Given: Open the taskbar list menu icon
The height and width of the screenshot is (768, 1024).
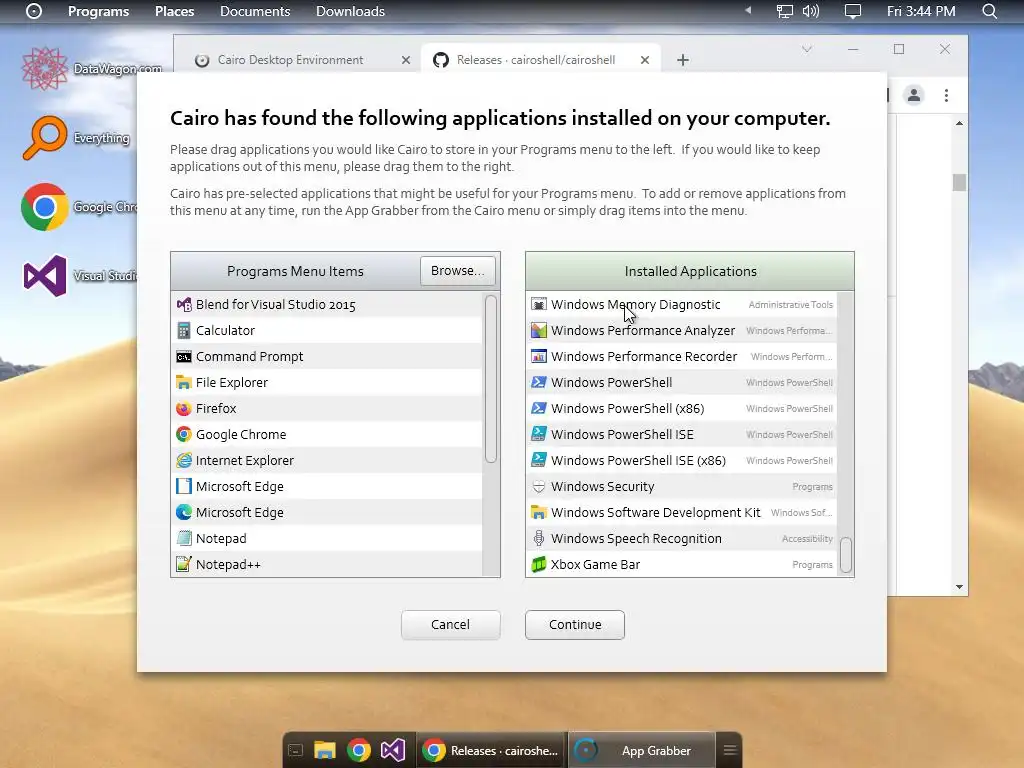Looking at the screenshot, I should (730, 750).
